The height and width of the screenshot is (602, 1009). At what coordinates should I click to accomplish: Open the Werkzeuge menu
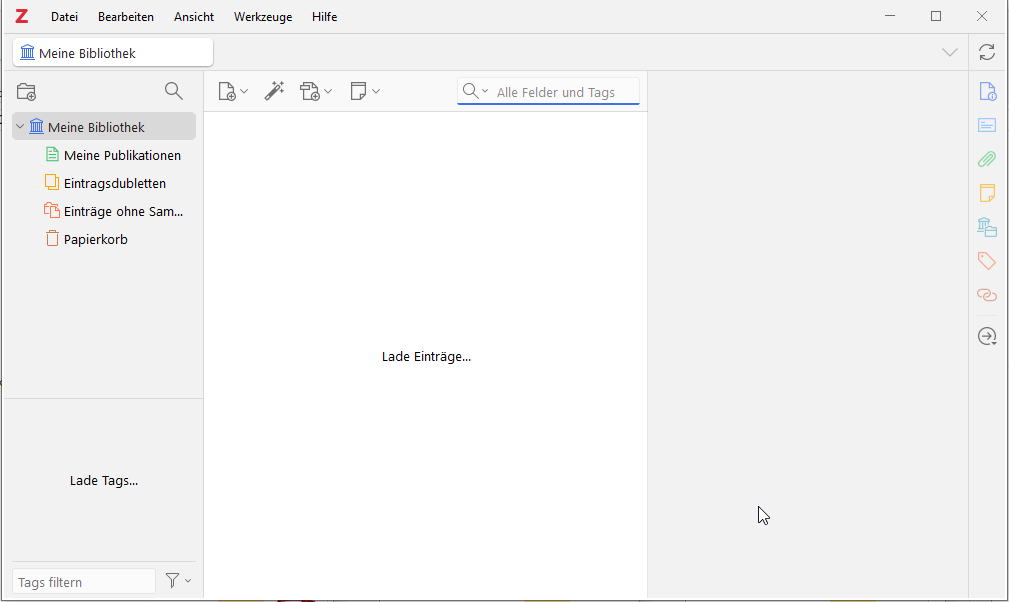coord(263,17)
